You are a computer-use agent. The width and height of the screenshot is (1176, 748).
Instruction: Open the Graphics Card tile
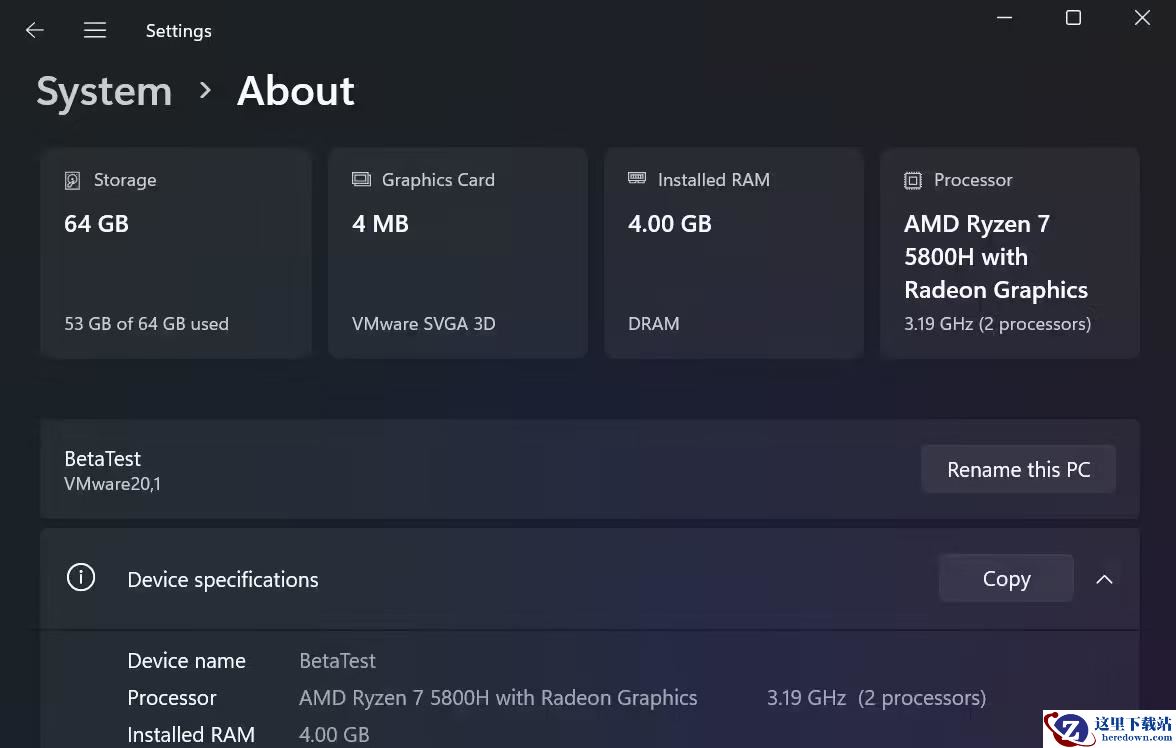[x=458, y=253]
